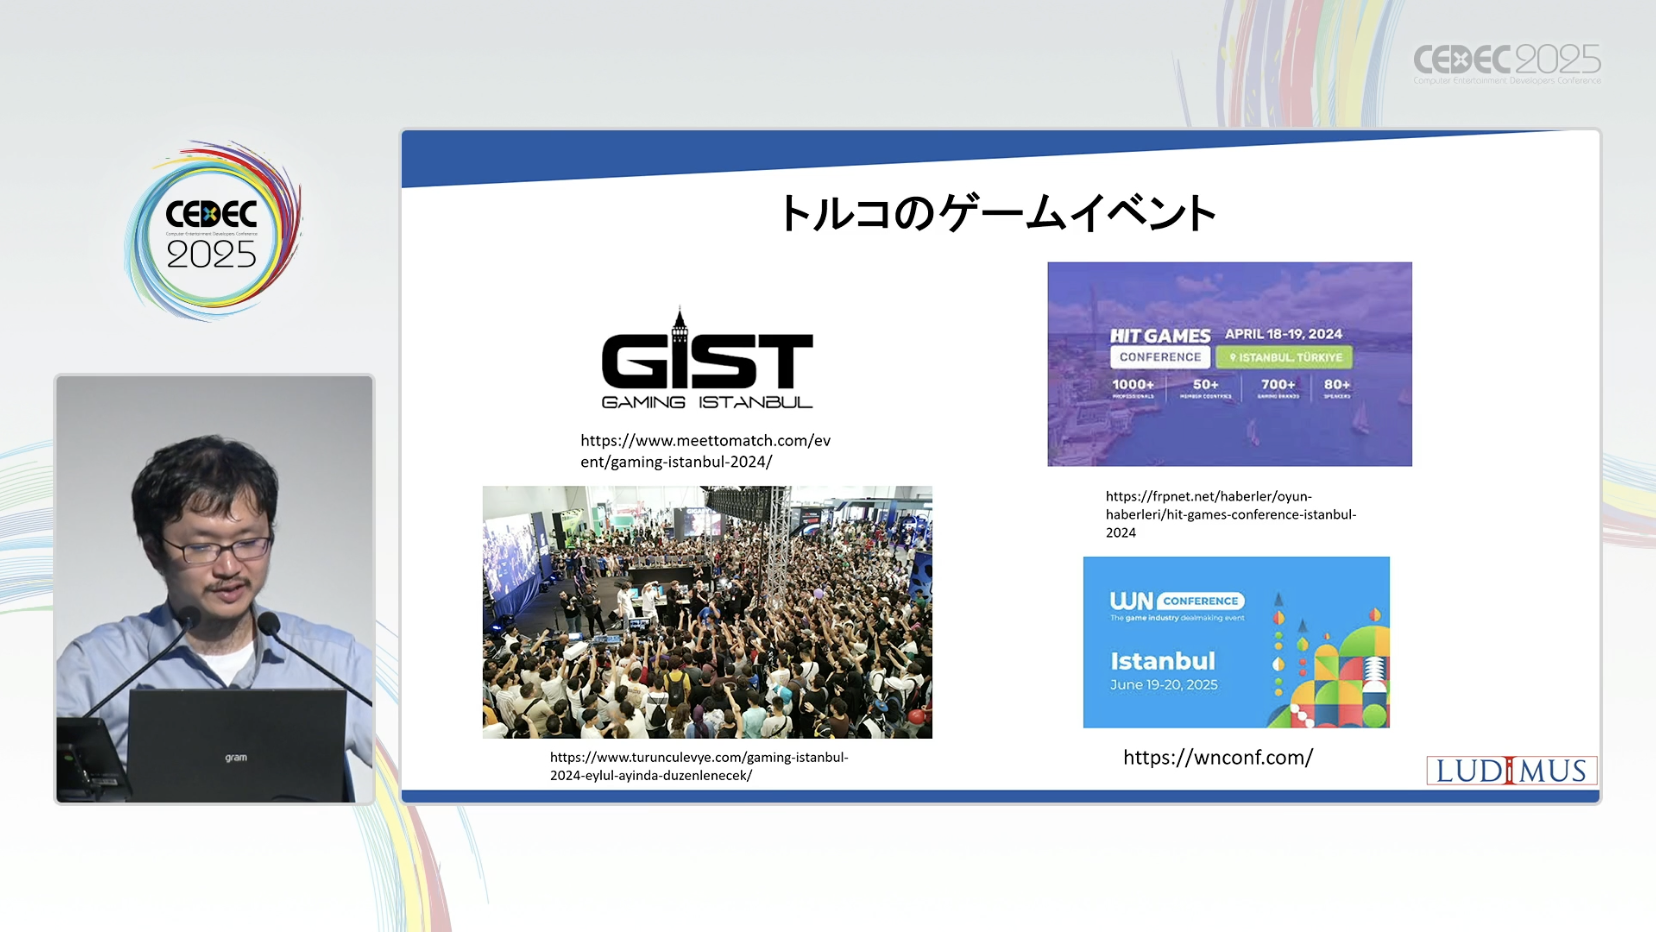Click the WN logo in the blue banner
The image size is (1656, 932).
[1131, 601]
